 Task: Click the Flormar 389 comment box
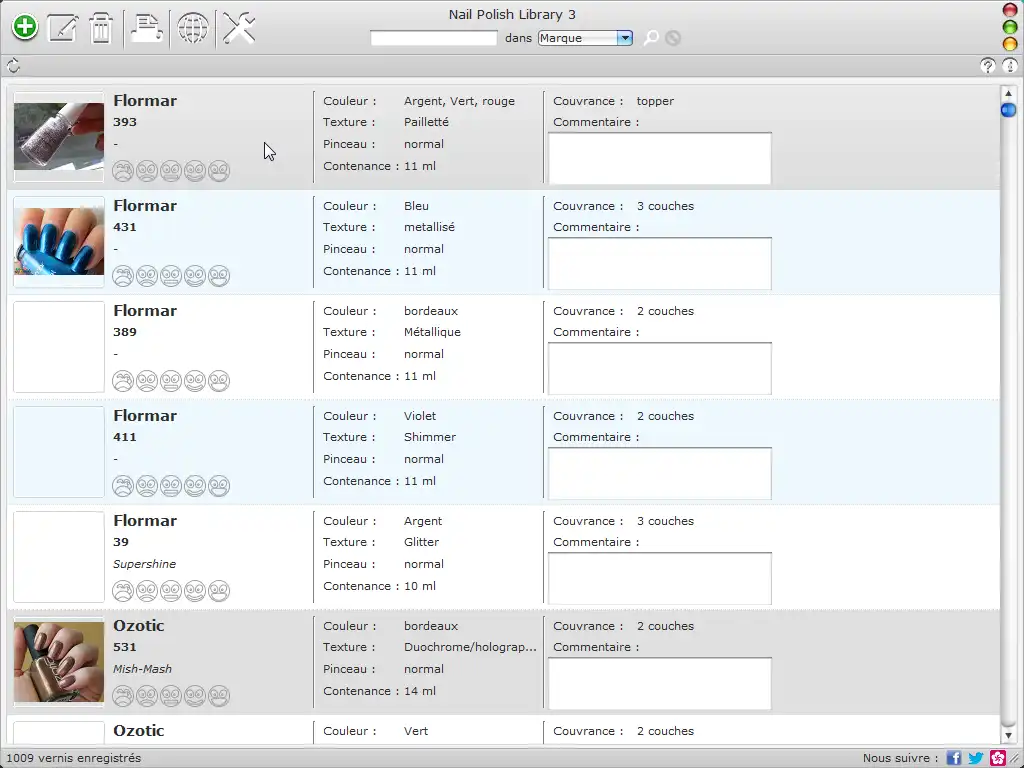click(x=660, y=369)
